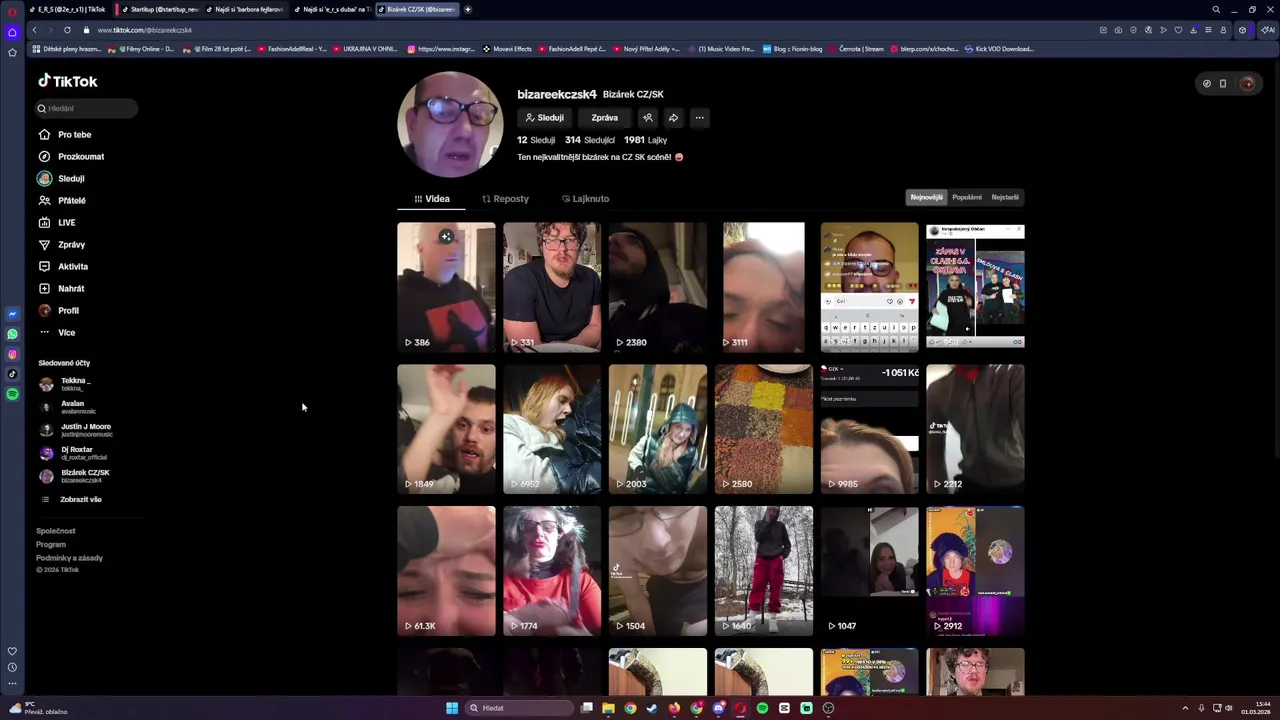Reload the page in the browser
The width and height of the screenshot is (1280, 720).
tap(67, 30)
